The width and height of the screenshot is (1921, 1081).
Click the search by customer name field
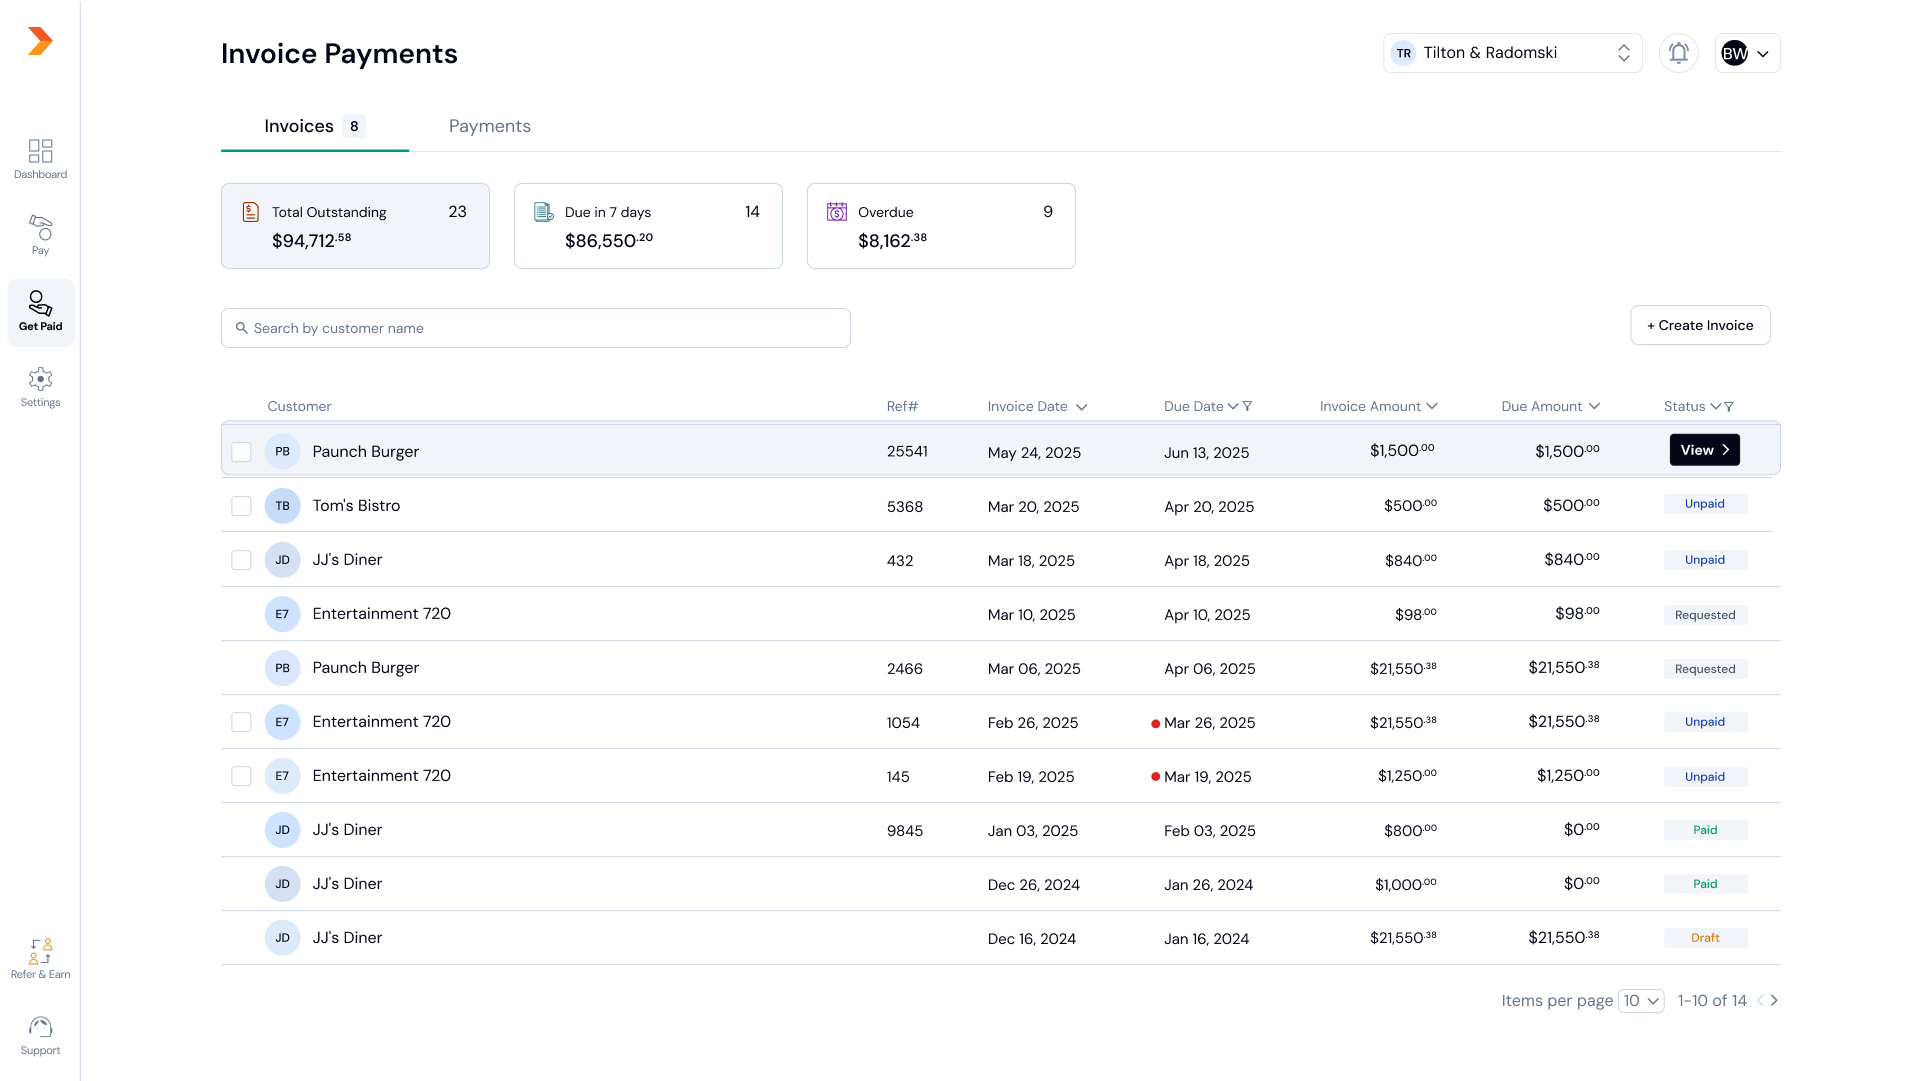(x=535, y=328)
